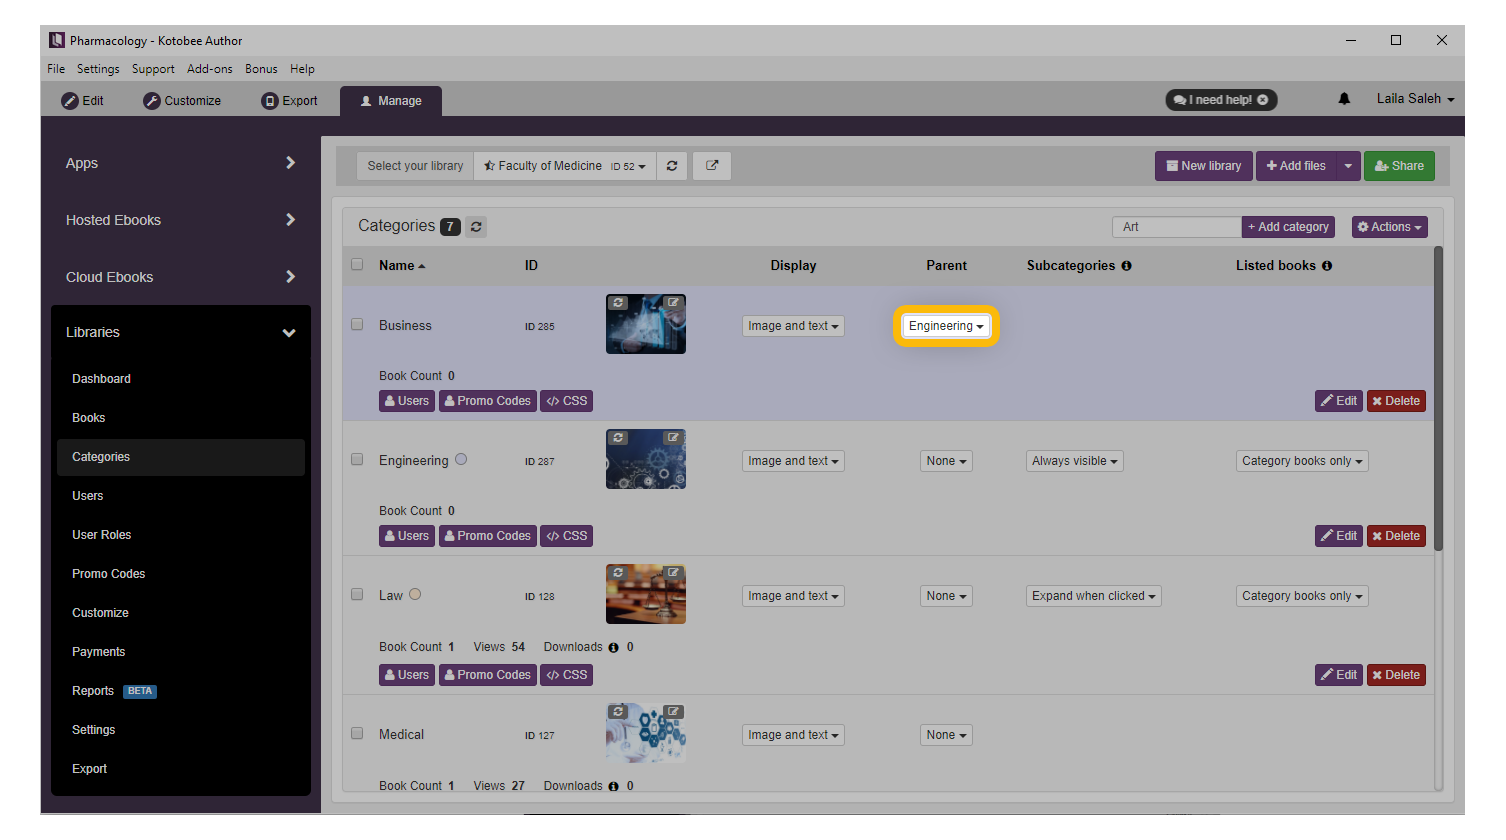Screen dimensions: 1506x840
Task: Tick the select-all checkbox in table header
Action: pos(357,265)
